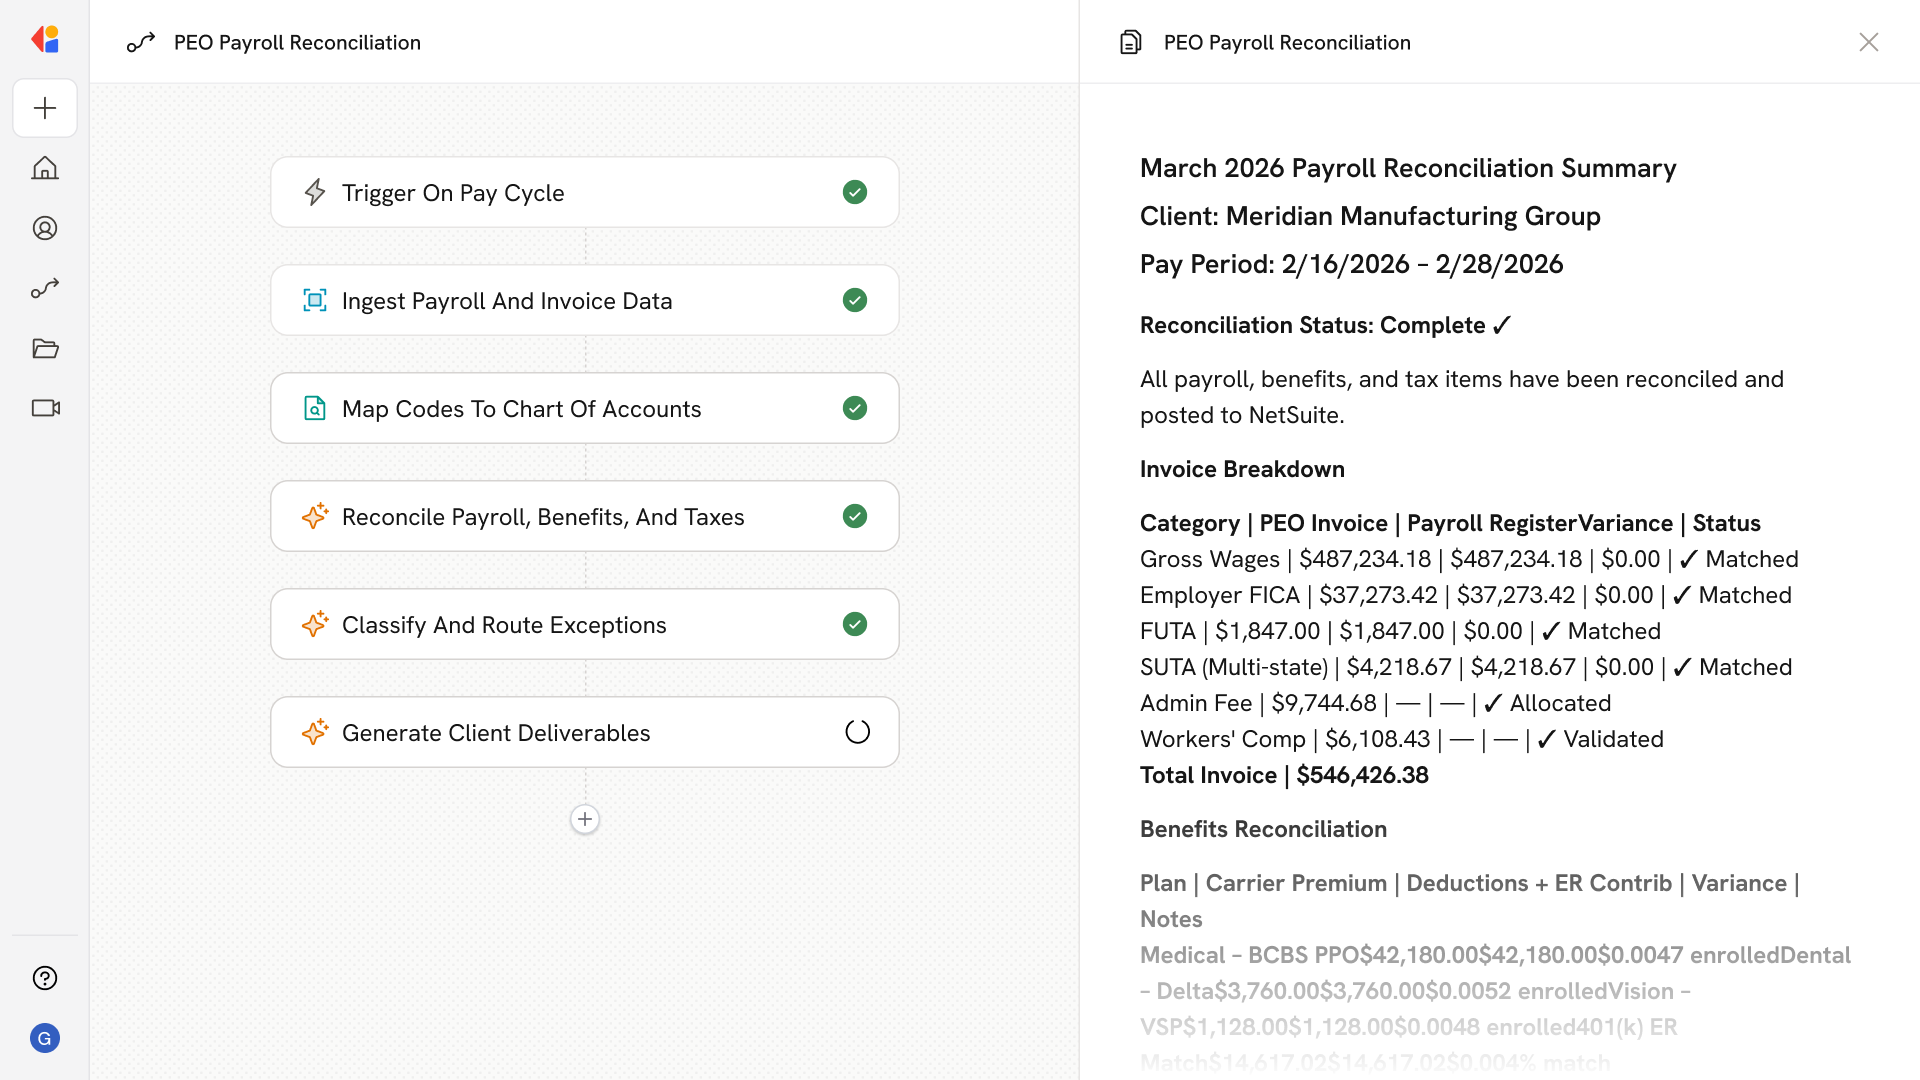Add a new step below workflow
1920x1080 pixels.
pyautogui.click(x=585, y=819)
